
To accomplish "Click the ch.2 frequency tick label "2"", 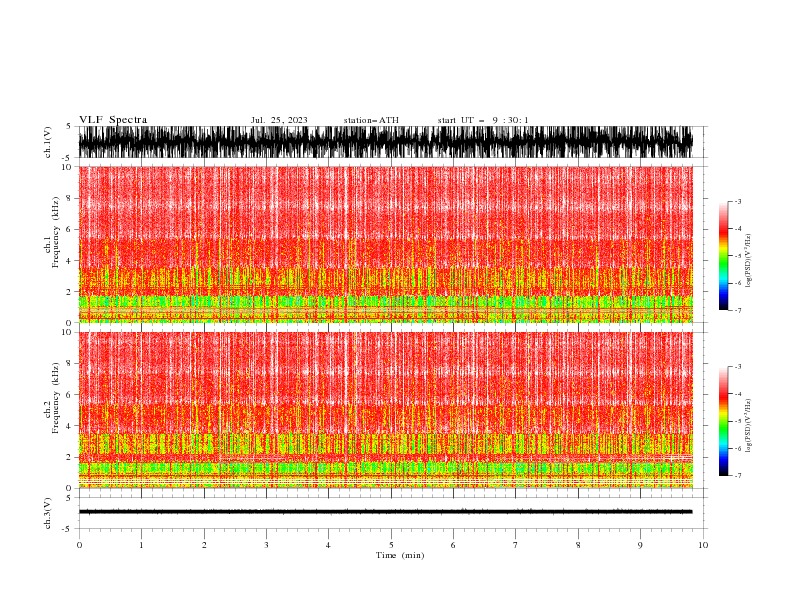I will pyautogui.click(x=70, y=457).
